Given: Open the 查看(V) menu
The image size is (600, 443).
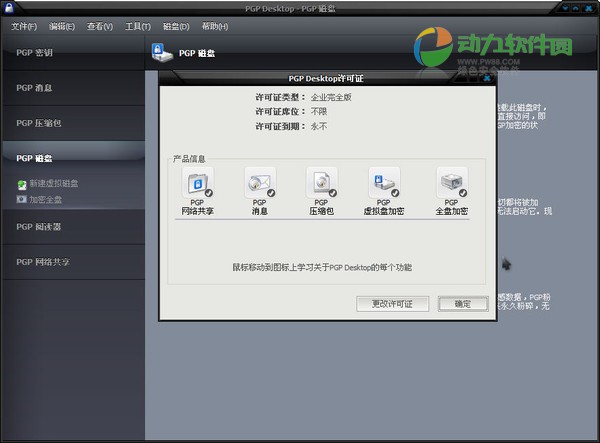Looking at the screenshot, I should [99, 26].
